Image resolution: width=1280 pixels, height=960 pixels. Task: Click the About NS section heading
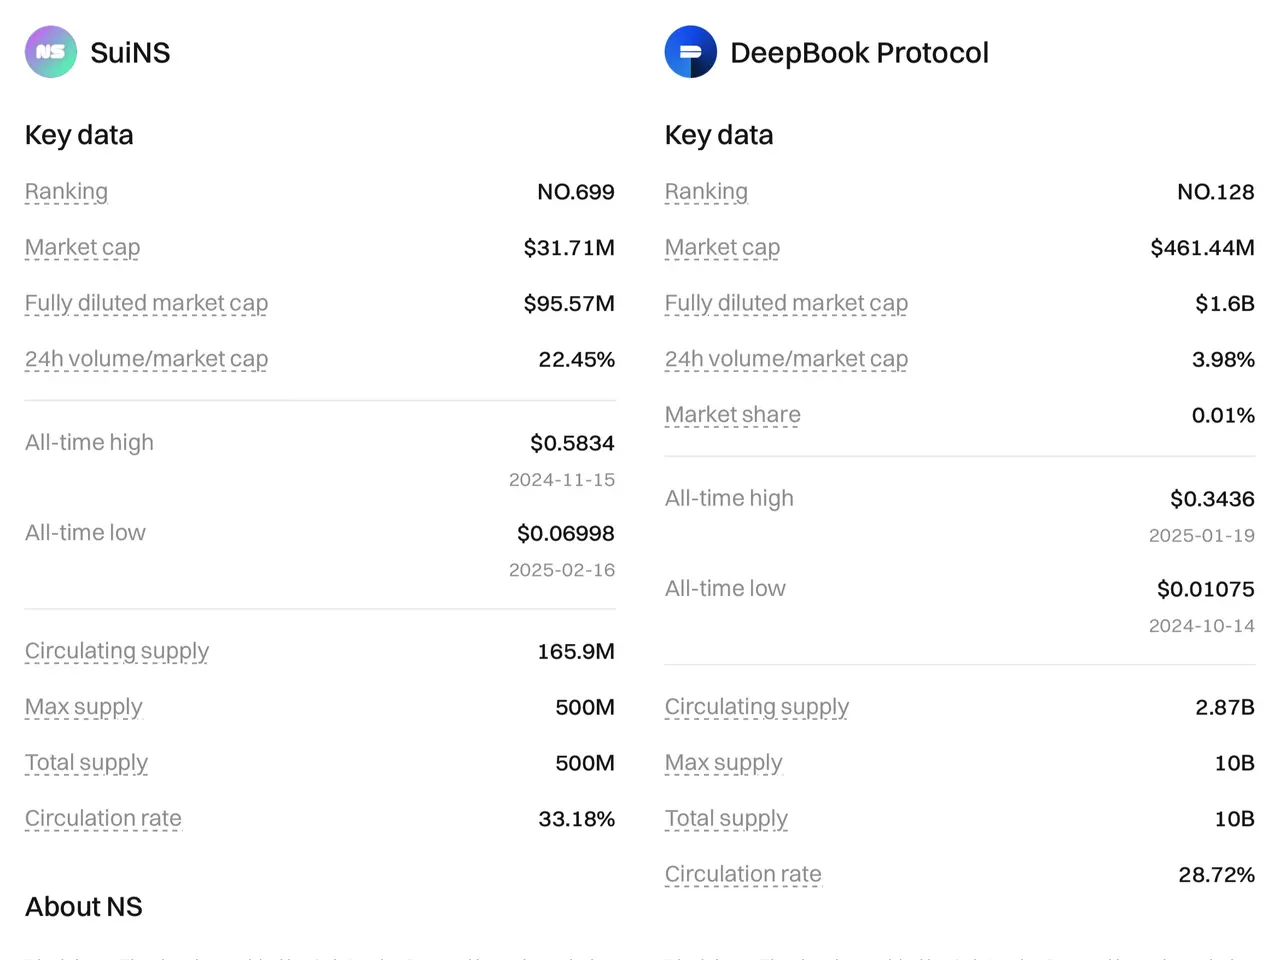83,906
